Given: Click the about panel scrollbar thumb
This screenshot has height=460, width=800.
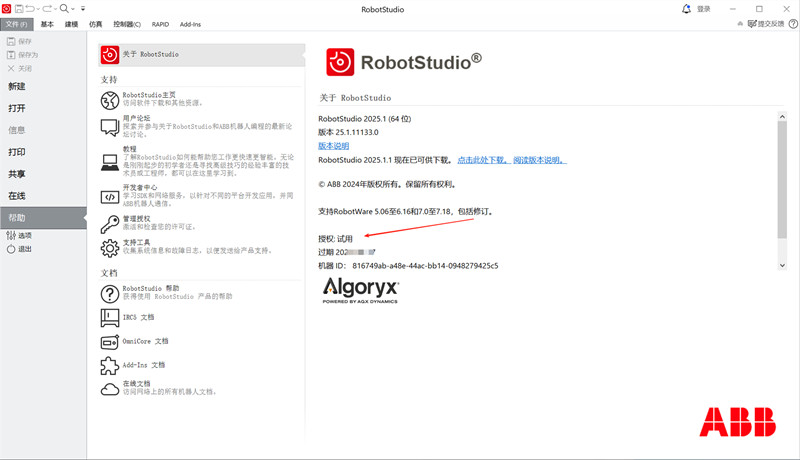Looking at the screenshot, I should click(x=782, y=180).
